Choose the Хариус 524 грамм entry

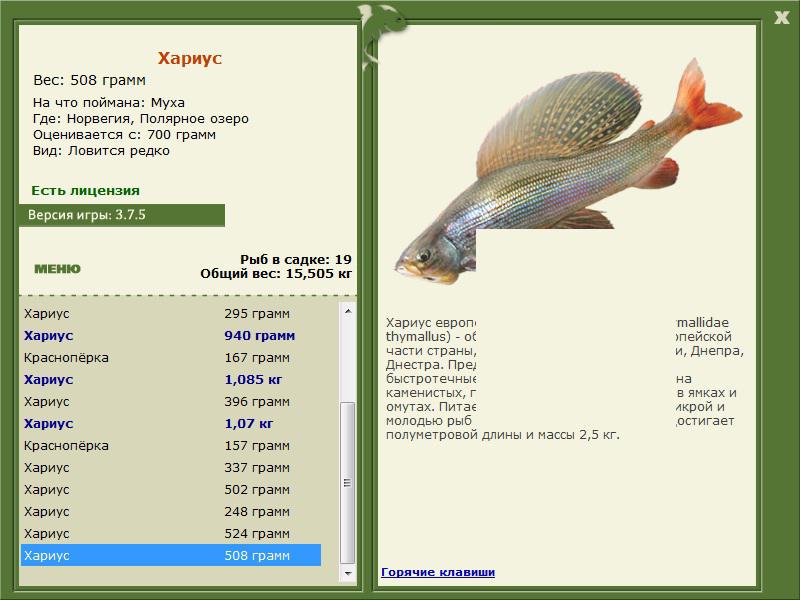point(170,534)
